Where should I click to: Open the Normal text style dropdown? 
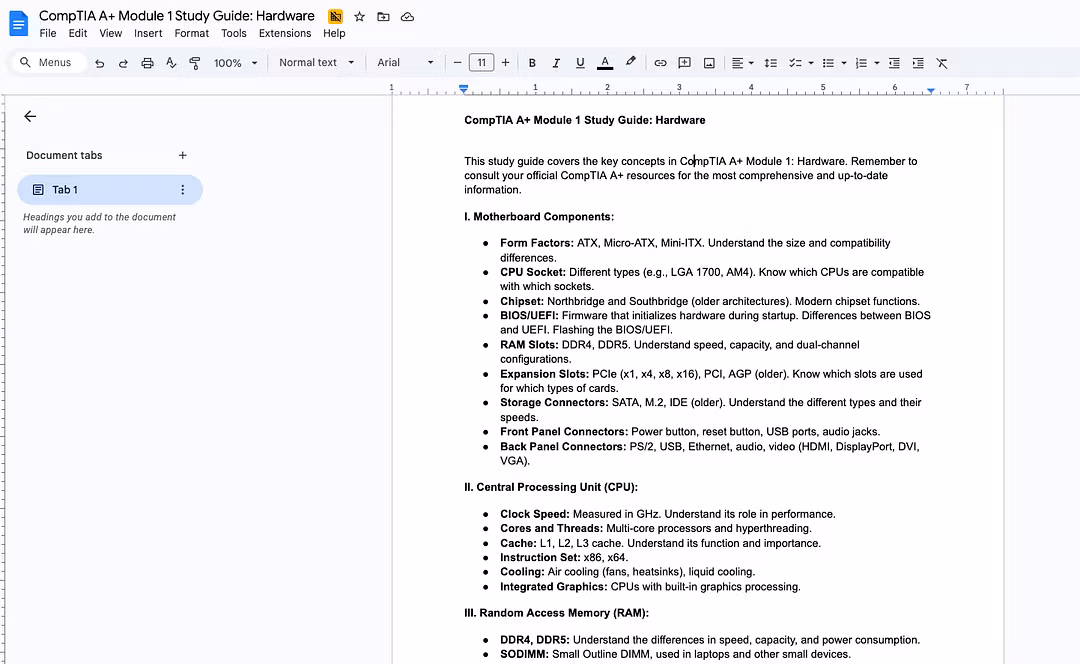click(316, 63)
